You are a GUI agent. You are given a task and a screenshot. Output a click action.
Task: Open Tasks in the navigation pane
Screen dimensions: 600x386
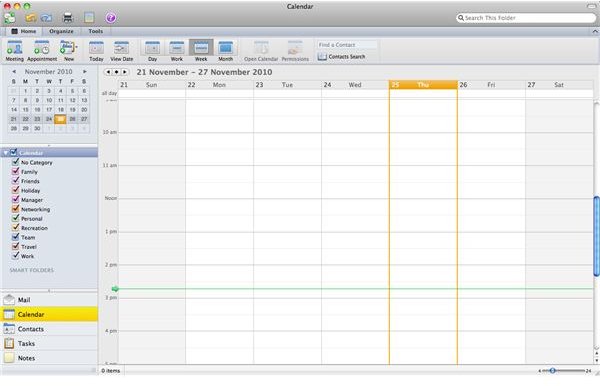(49, 344)
